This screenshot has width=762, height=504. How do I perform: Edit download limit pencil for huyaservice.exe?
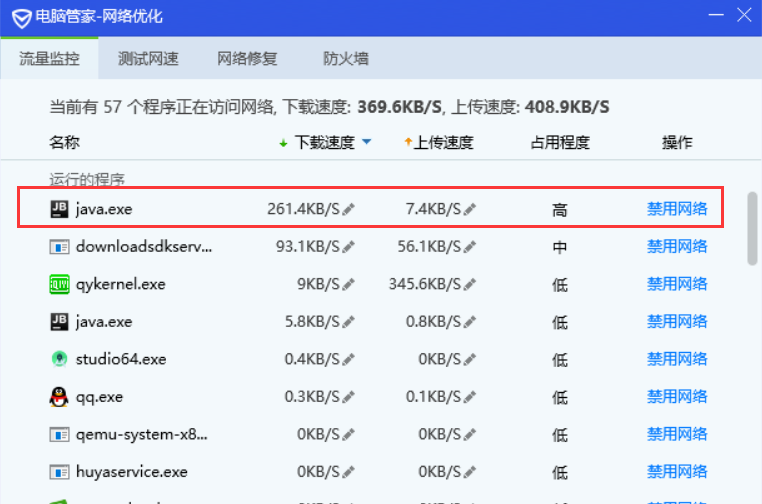point(348,472)
